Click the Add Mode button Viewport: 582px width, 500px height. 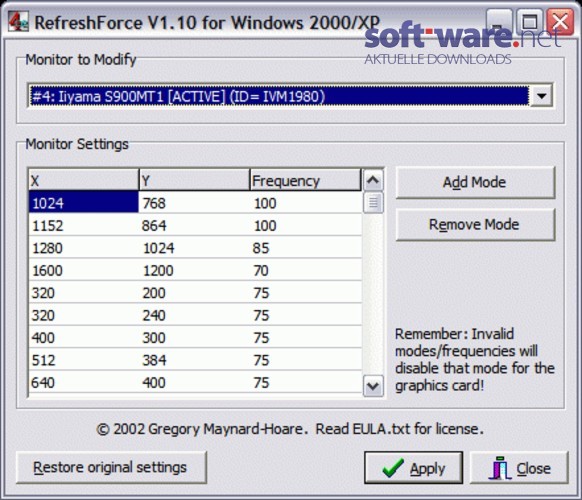[x=475, y=182]
